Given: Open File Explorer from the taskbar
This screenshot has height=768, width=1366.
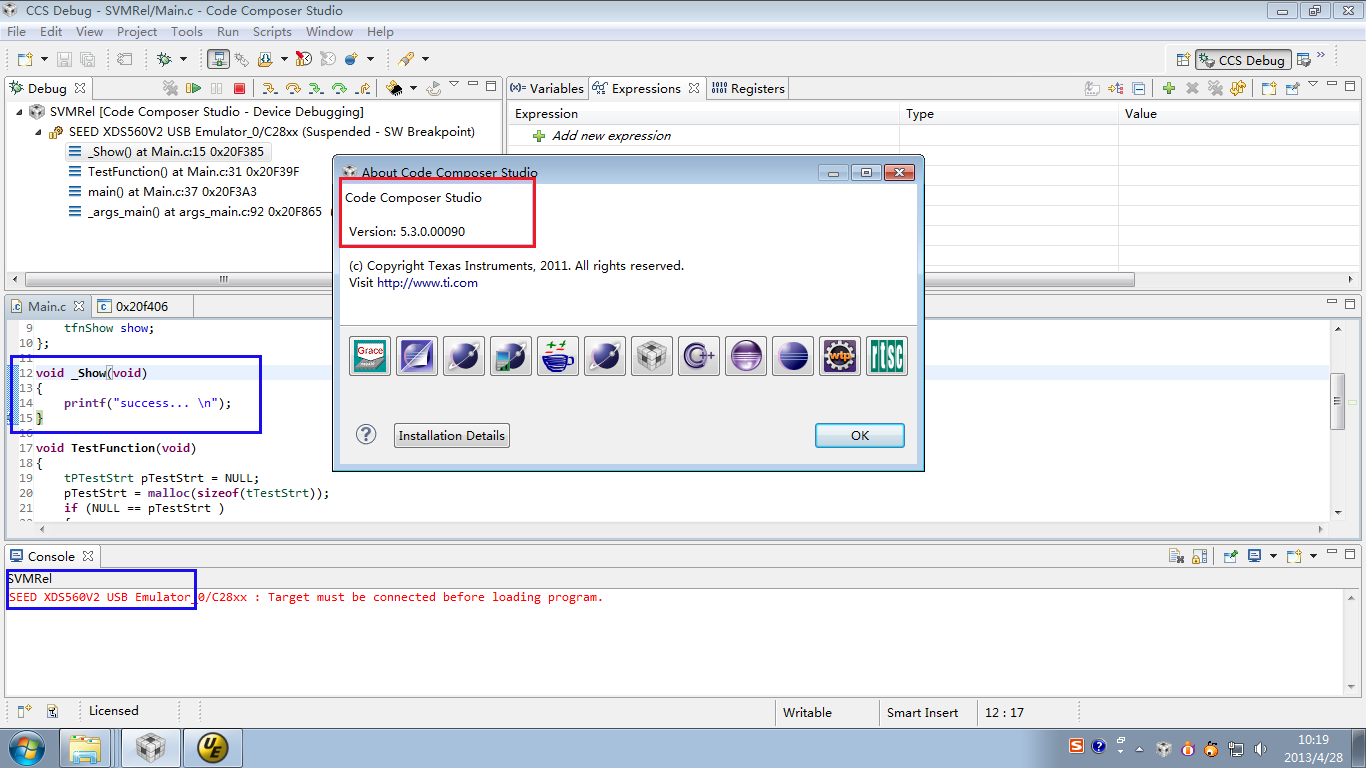Looking at the screenshot, I should [86, 747].
